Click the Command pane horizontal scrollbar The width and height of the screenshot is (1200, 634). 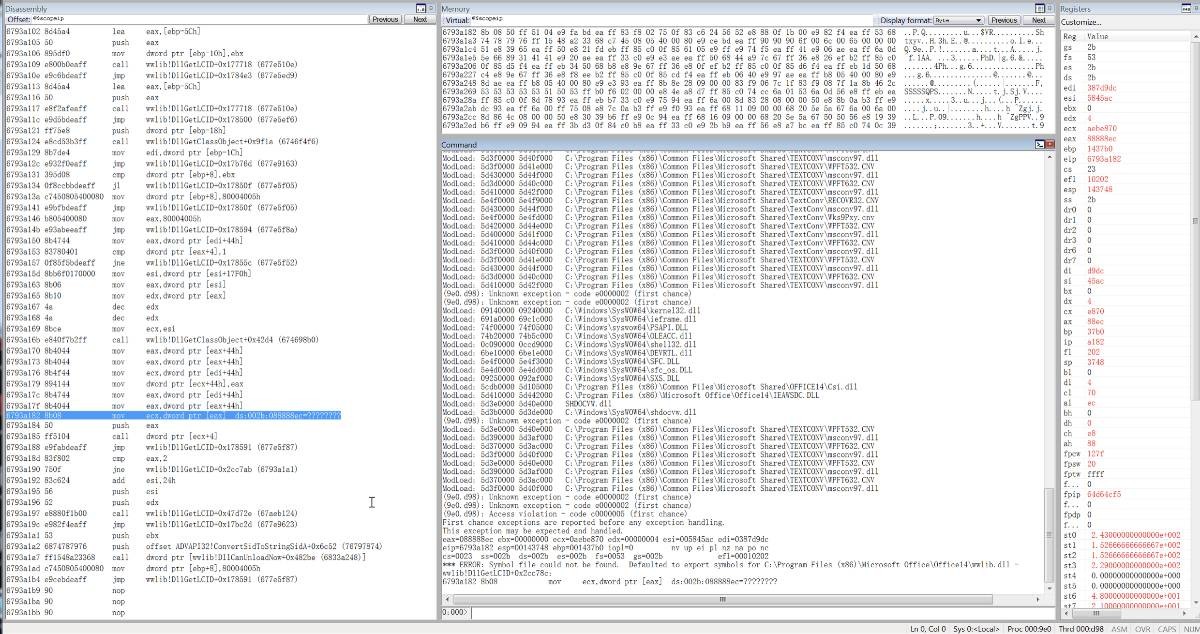745,600
